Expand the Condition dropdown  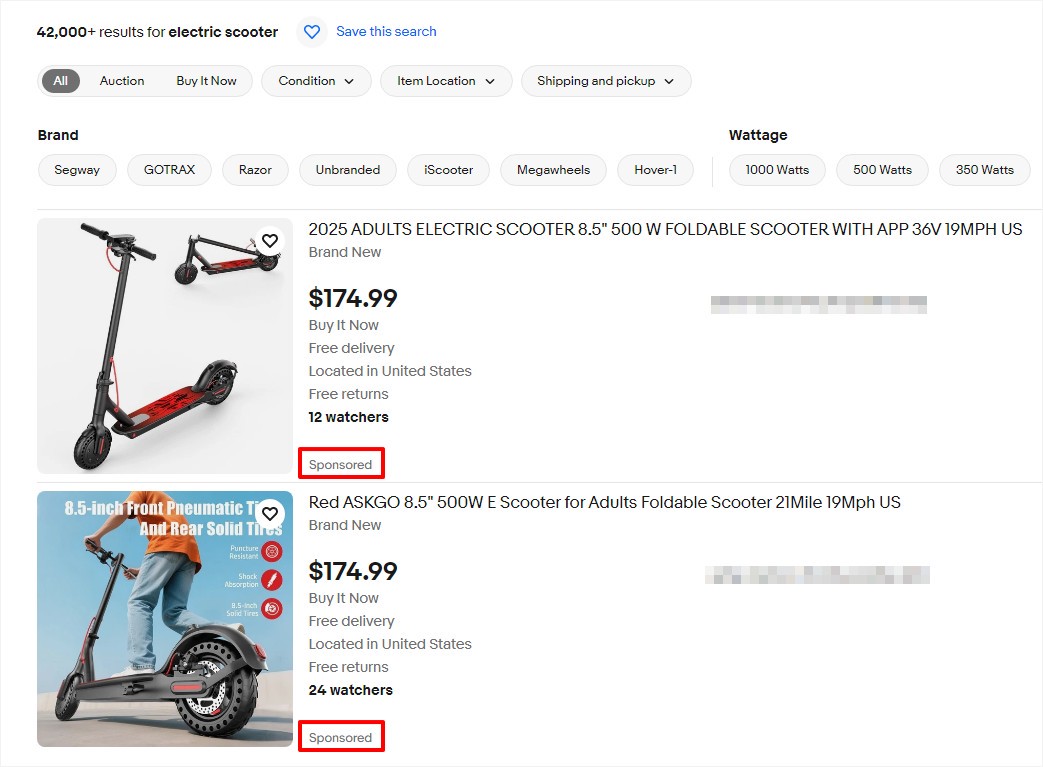pos(316,81)
